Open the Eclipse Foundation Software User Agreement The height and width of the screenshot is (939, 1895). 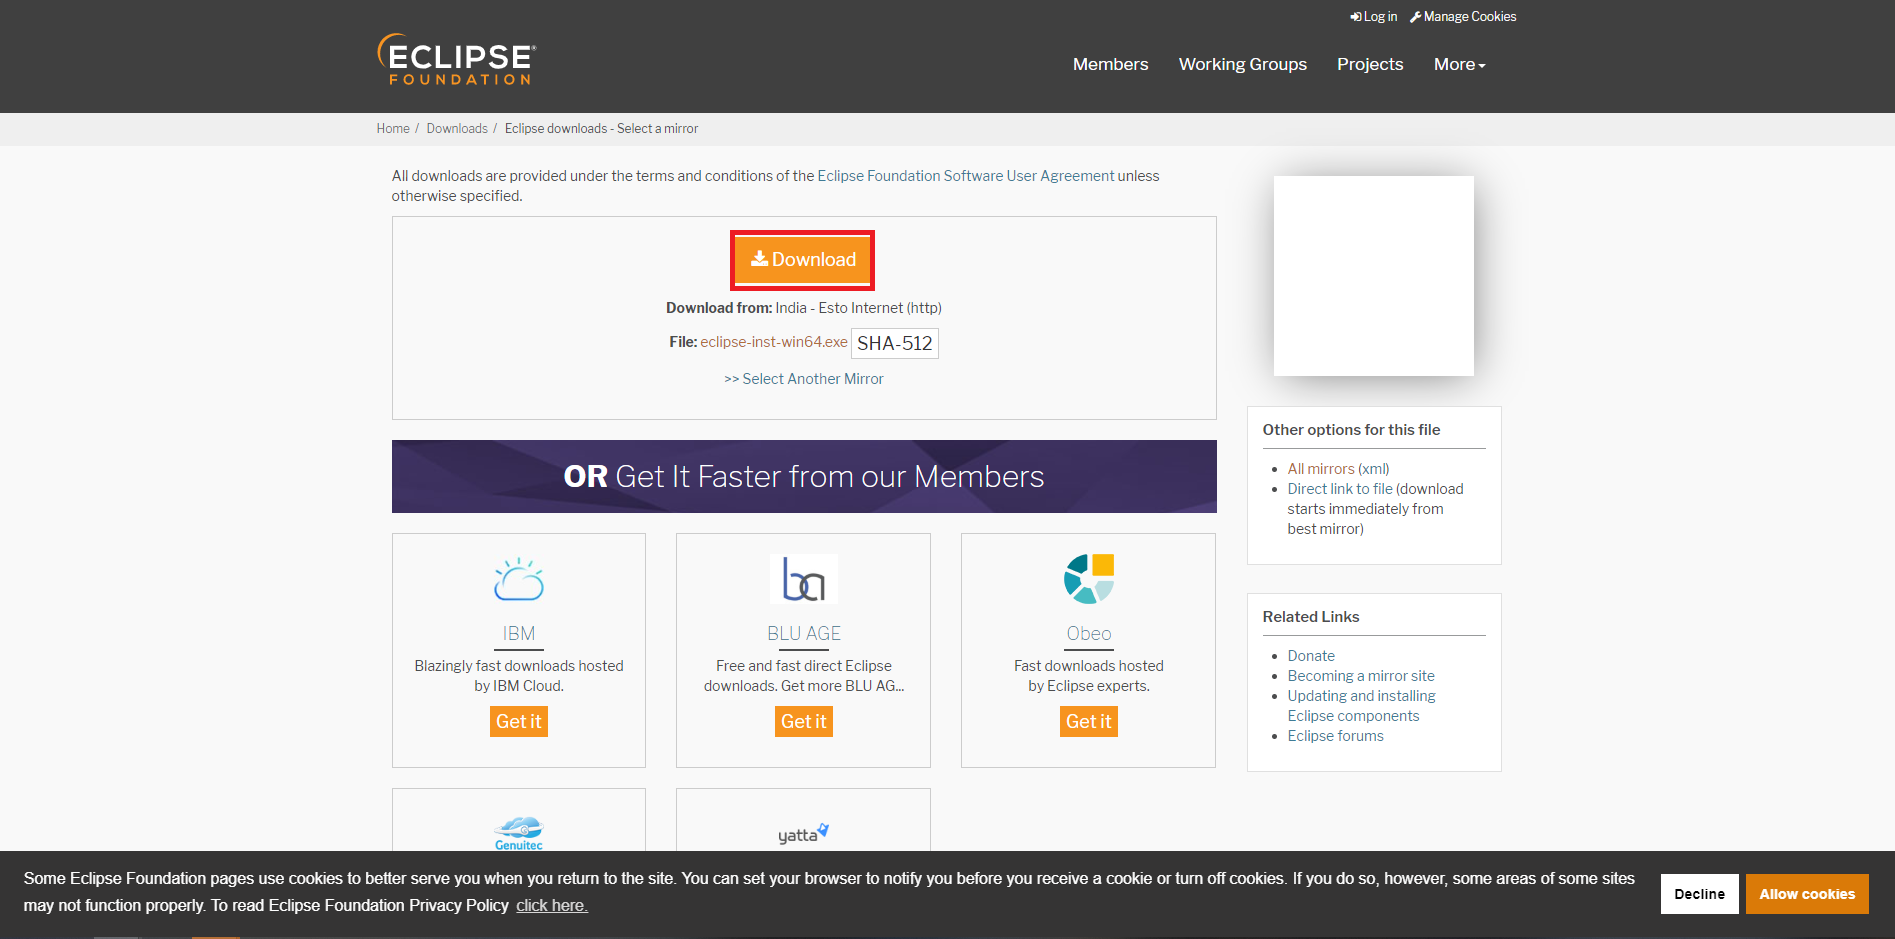coord(966,176)
